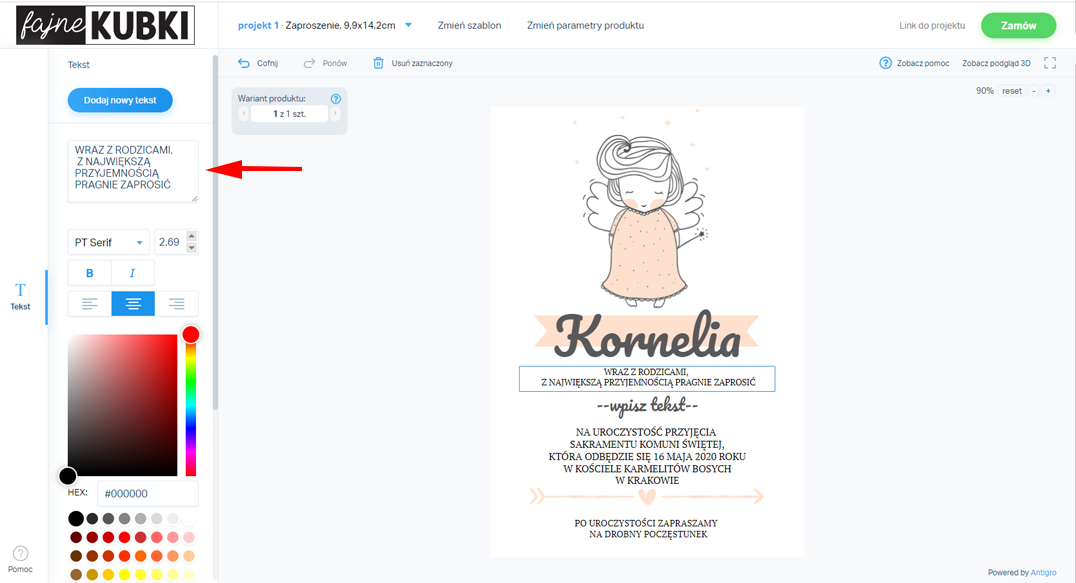Decrease font size with down stepper
The image size is (1076, 583).
pos(191,248)
